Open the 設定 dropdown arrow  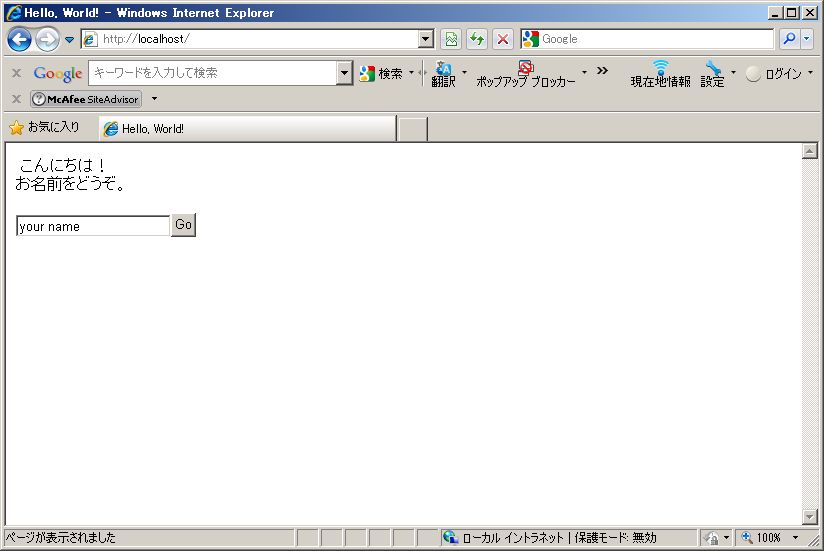tap(733, 72)
